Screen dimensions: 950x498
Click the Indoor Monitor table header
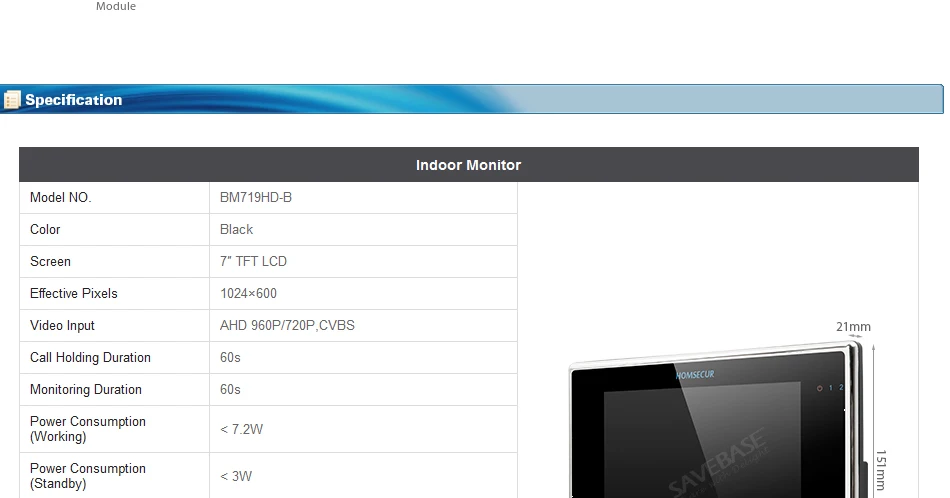click(468, 165)
